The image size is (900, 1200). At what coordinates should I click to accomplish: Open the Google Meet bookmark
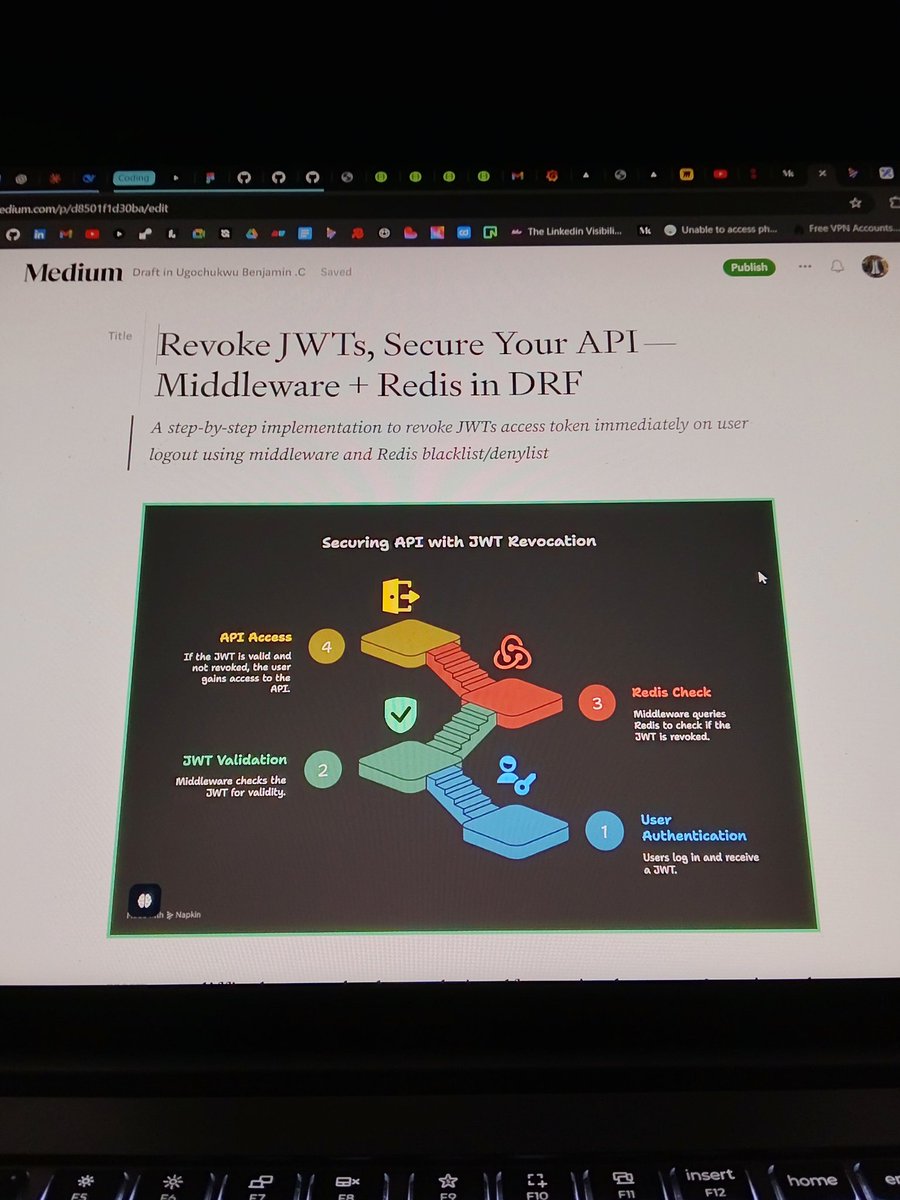199,234
